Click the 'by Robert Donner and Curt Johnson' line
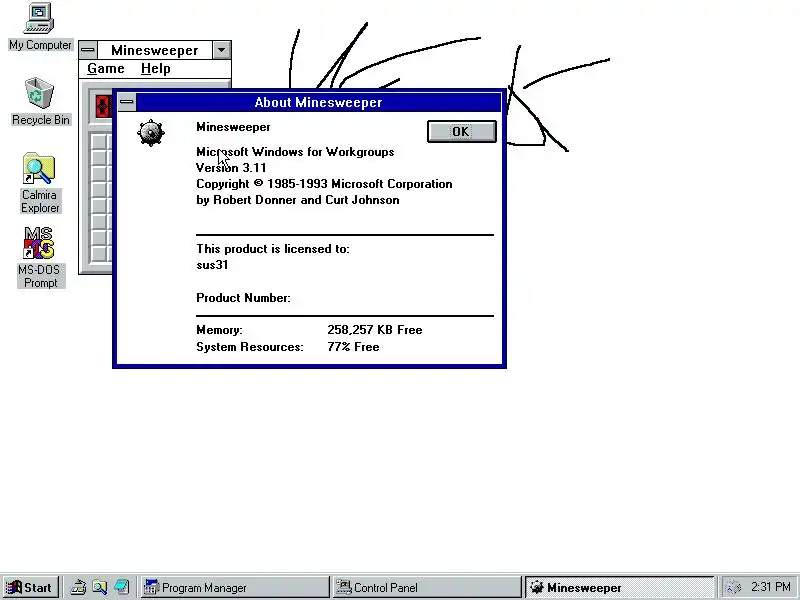This screenshot has width=800, height=600. pos(298,200)
